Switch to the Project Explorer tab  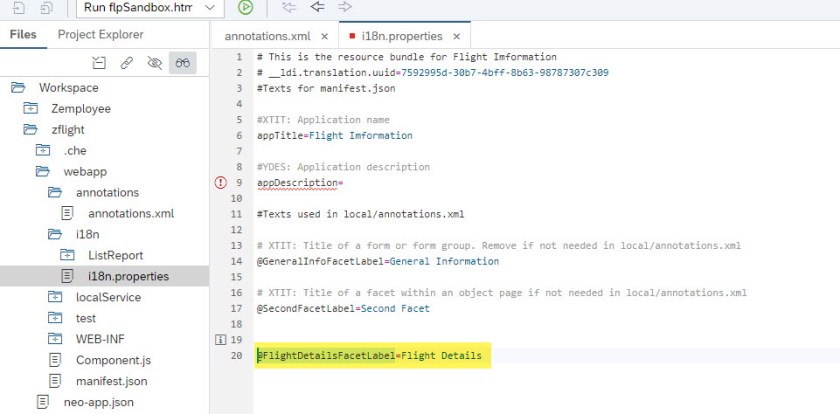[x=101, y=35]
